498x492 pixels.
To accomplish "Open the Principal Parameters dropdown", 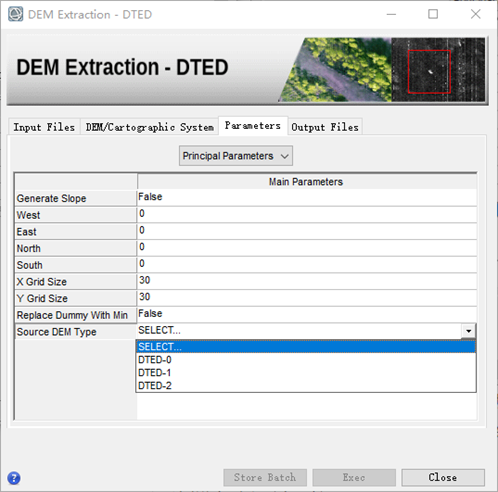I will pyautogui.click(x=236, y=156).
